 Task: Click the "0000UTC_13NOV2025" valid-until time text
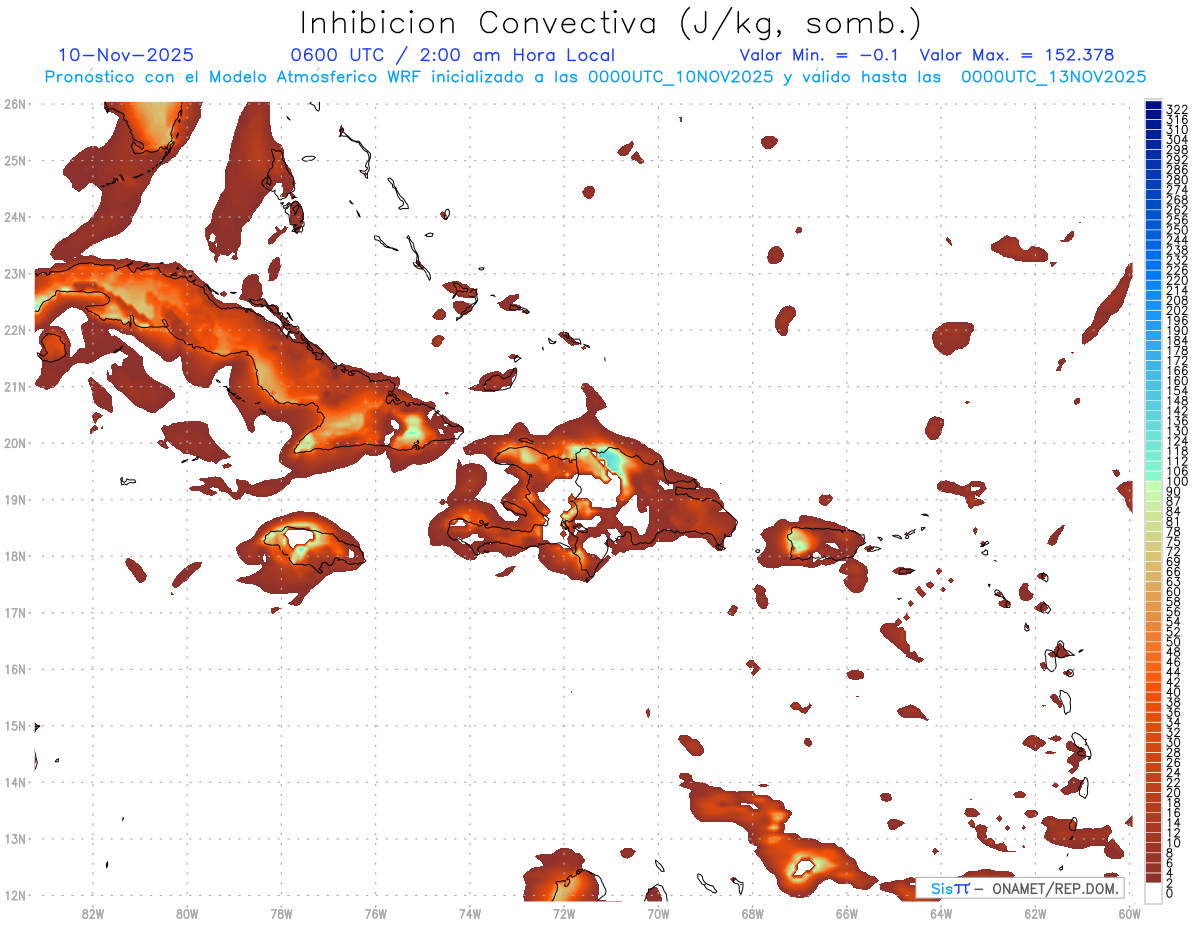tap(1053, 77)
